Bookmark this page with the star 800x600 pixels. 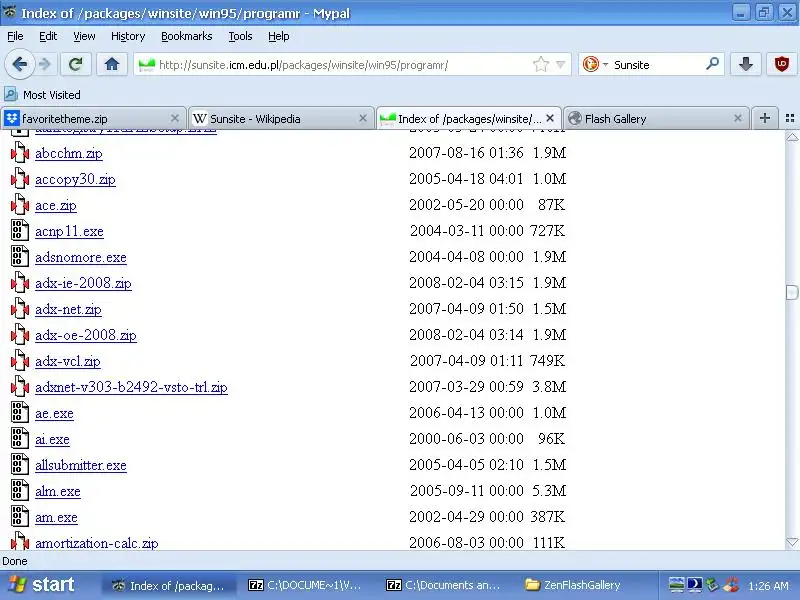click(x=540, y=64)
